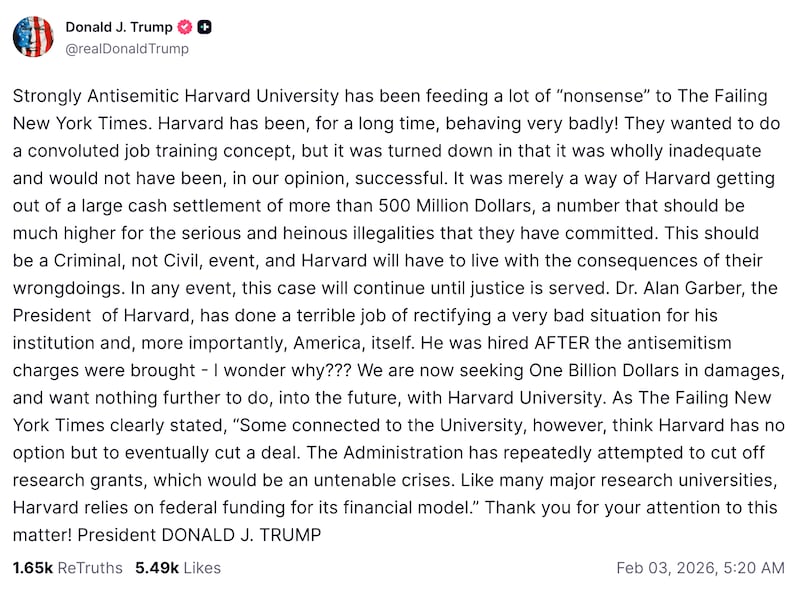
Task: Click the Donald J. Trump display name
Action: point(117,28)
